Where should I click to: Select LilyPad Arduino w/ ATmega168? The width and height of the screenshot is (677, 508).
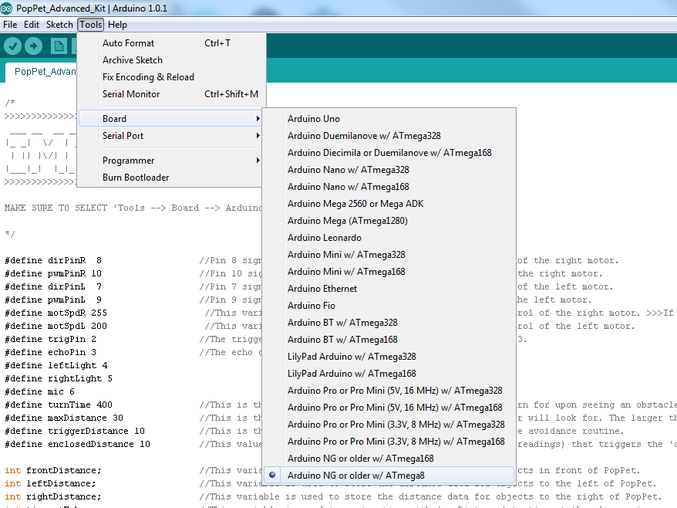tap(389, 373)
